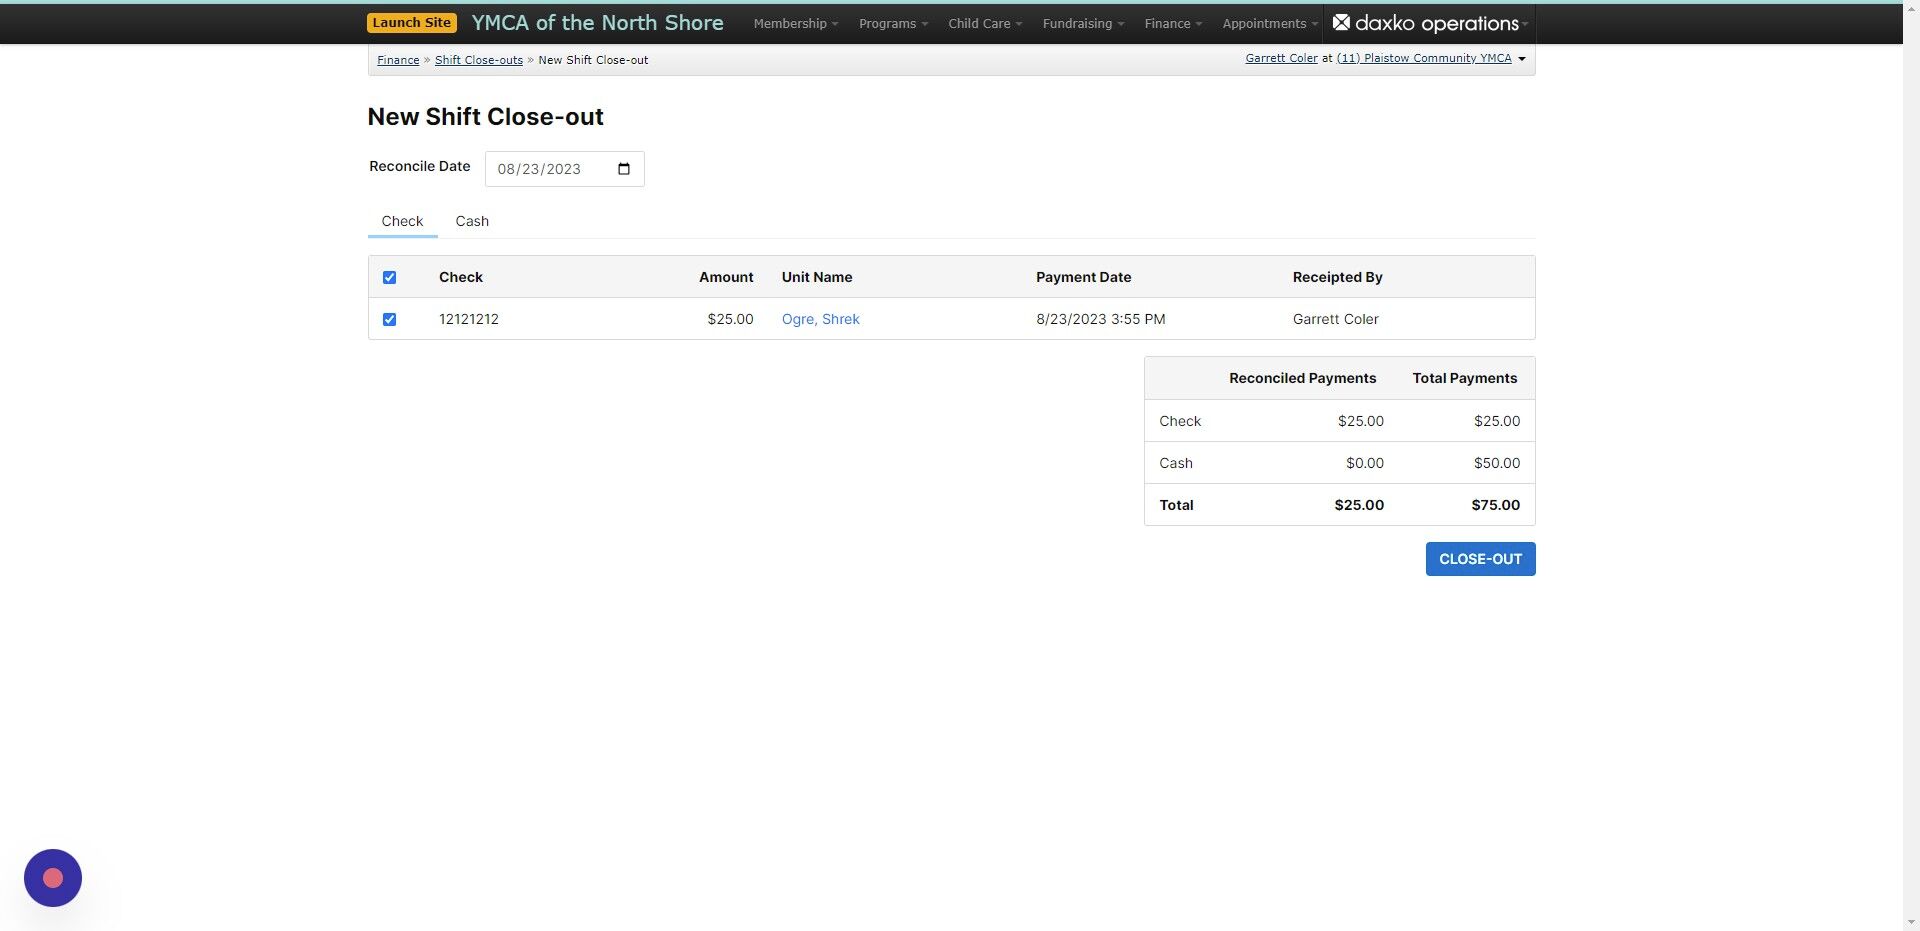This screenshot has width=1920, height=931.
Task: Click the round chat widget icon
Action: (53, 878)
